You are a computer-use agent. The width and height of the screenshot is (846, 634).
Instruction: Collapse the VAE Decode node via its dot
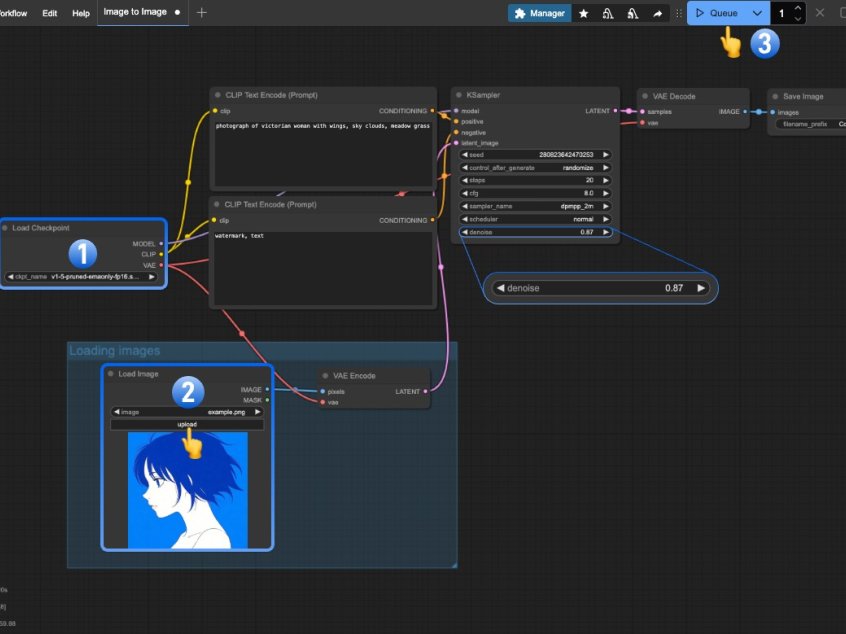click(645, 96)
